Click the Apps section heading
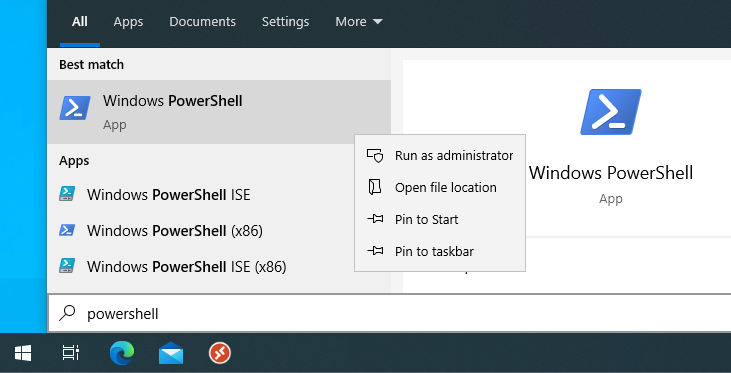This screenshot has height=373, width=731. point(74,161)
